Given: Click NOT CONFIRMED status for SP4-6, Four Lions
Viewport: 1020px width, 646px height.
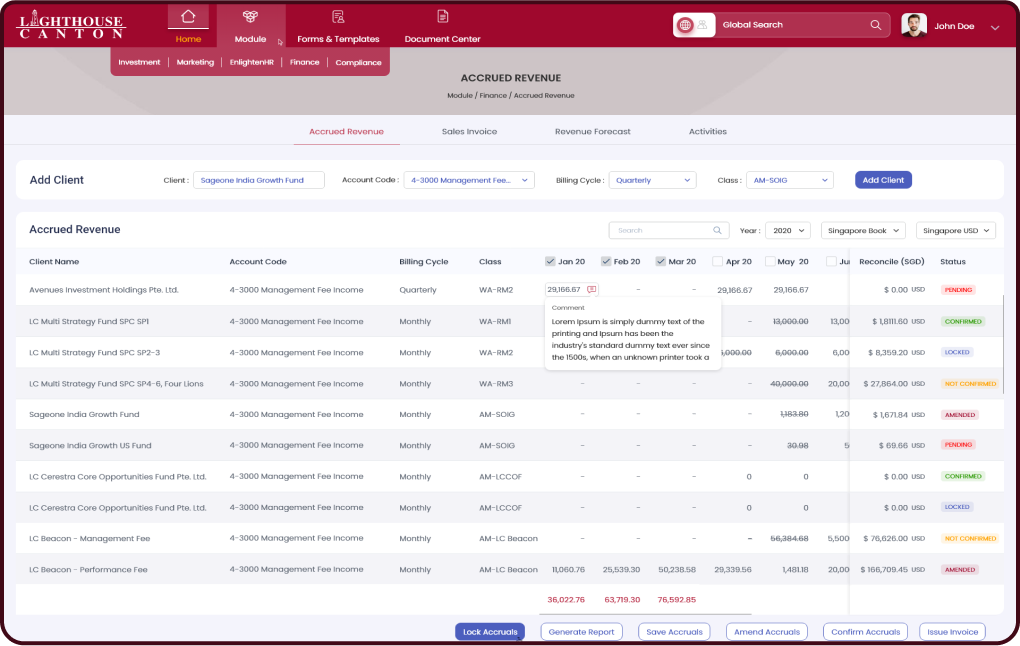Looking at the screenshot, I should coord(970,384).
